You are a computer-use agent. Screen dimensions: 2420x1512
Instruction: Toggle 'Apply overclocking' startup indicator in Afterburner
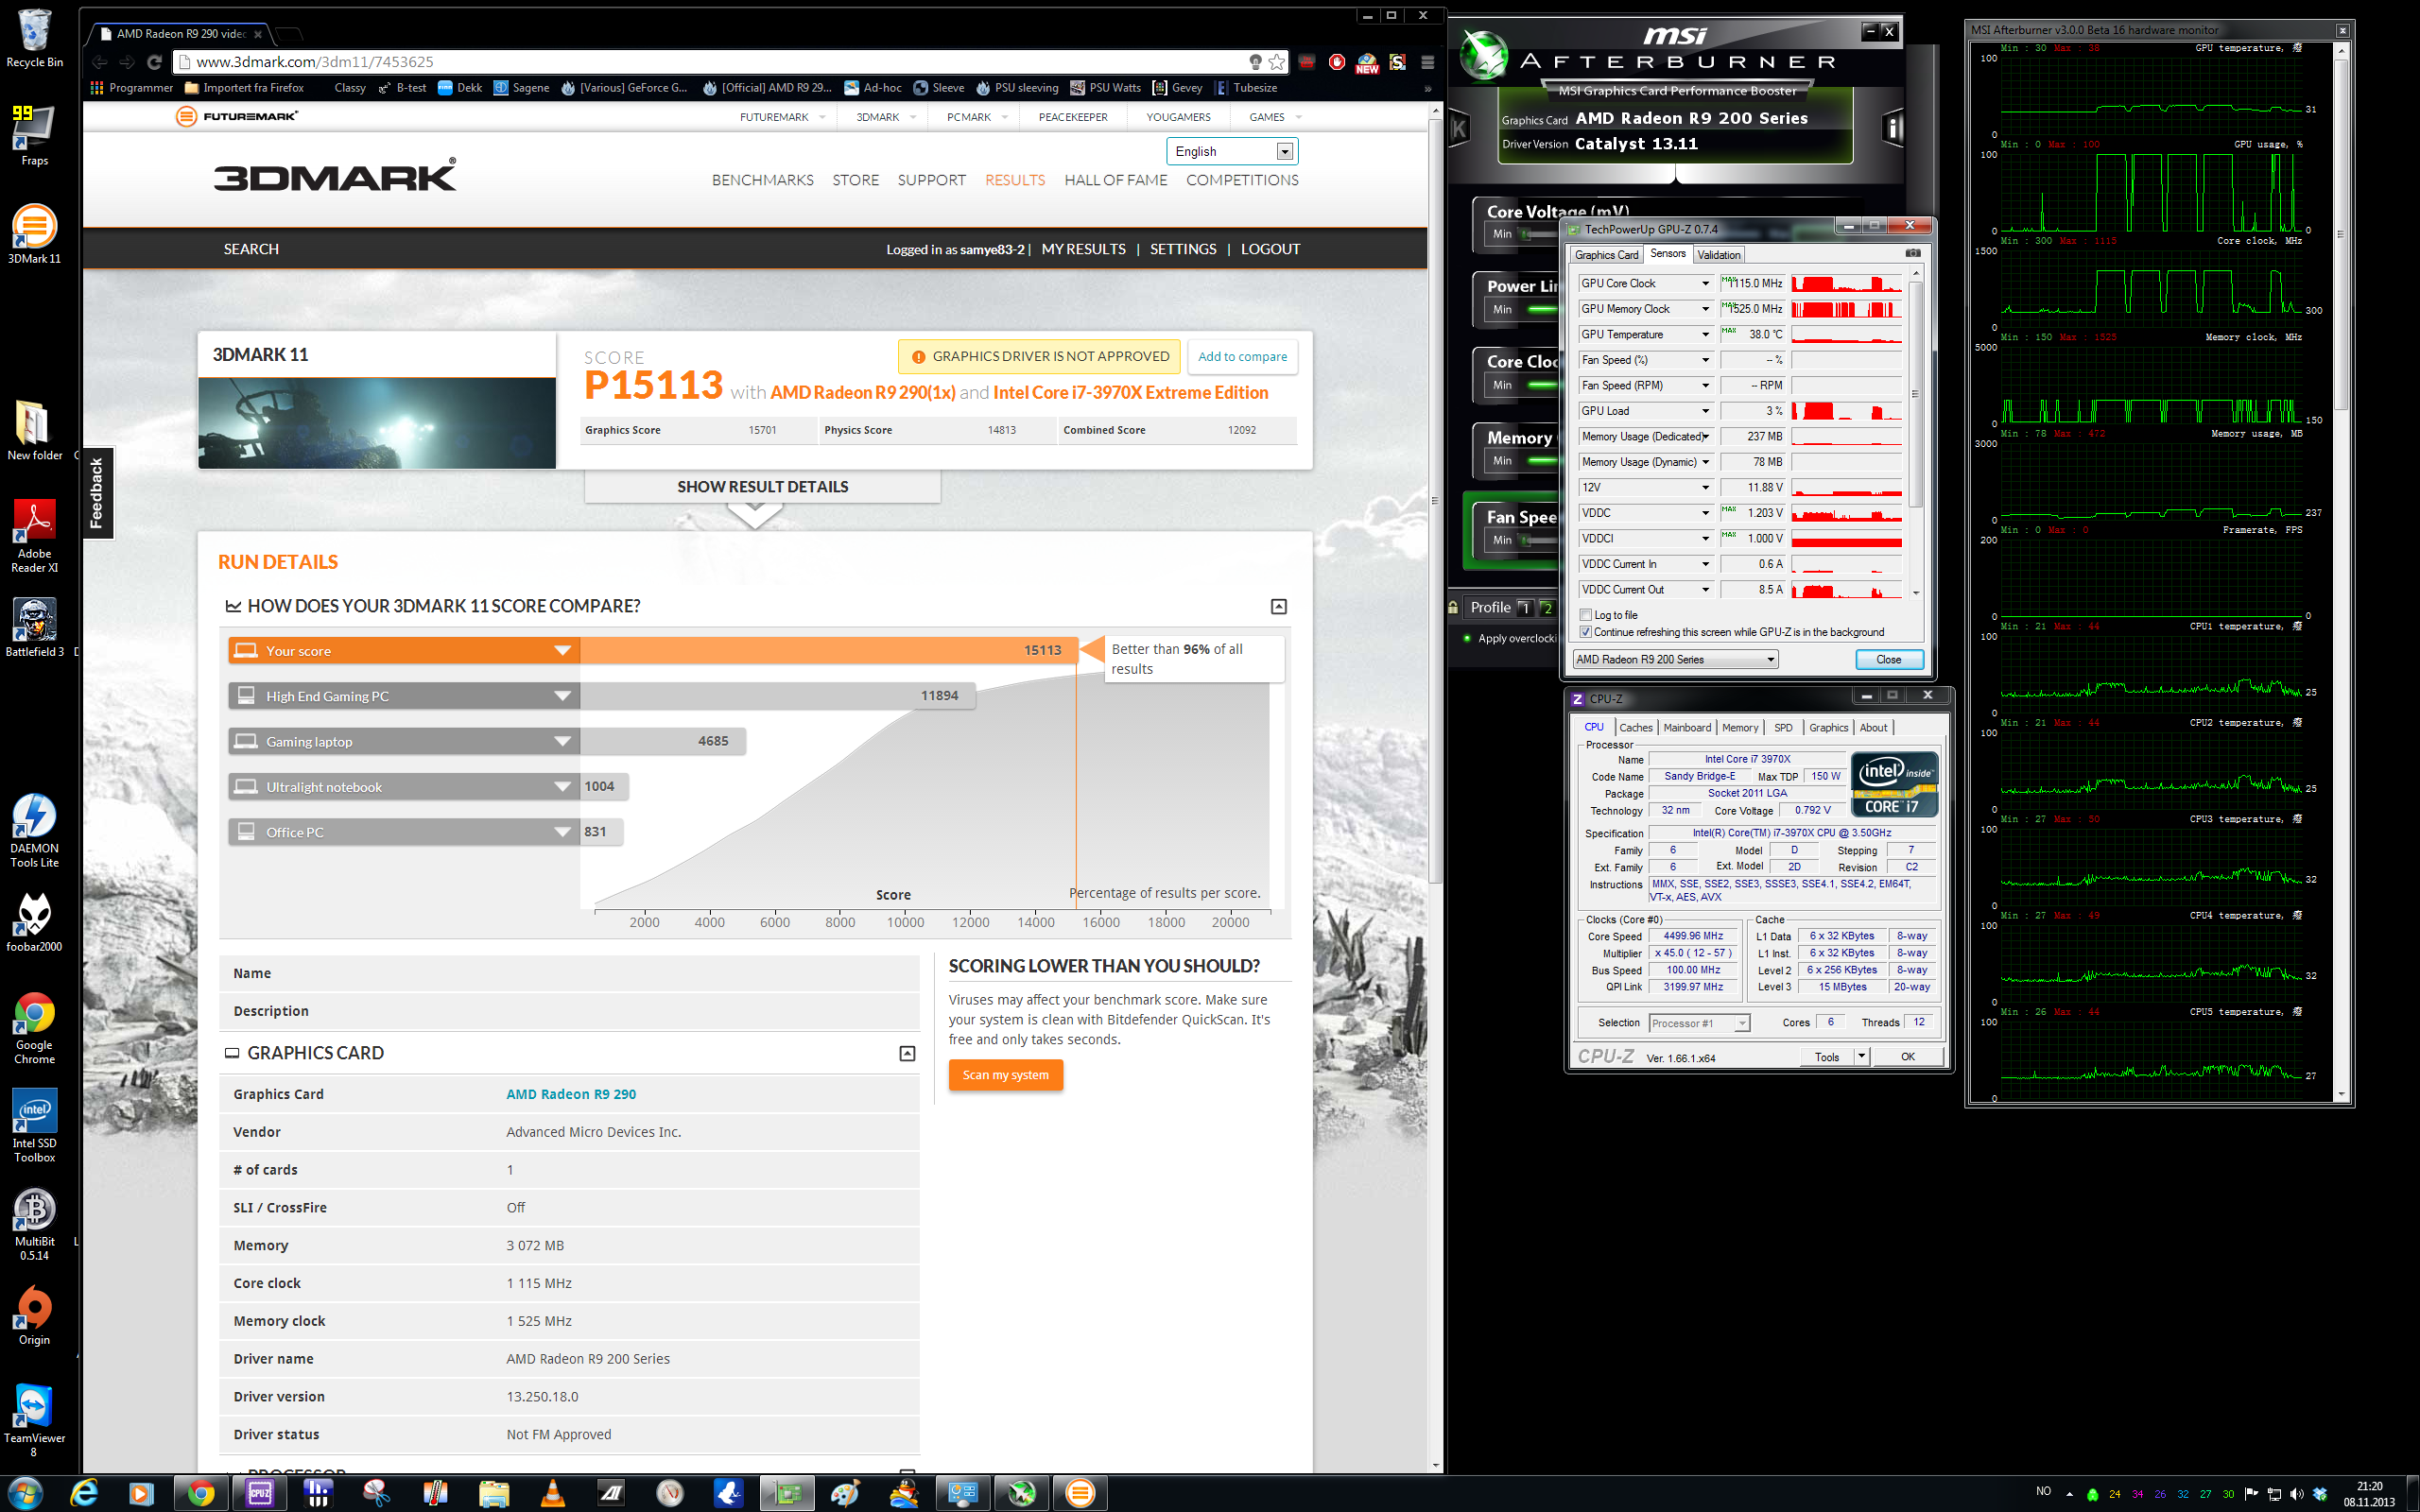click(x=1467, y=638)
